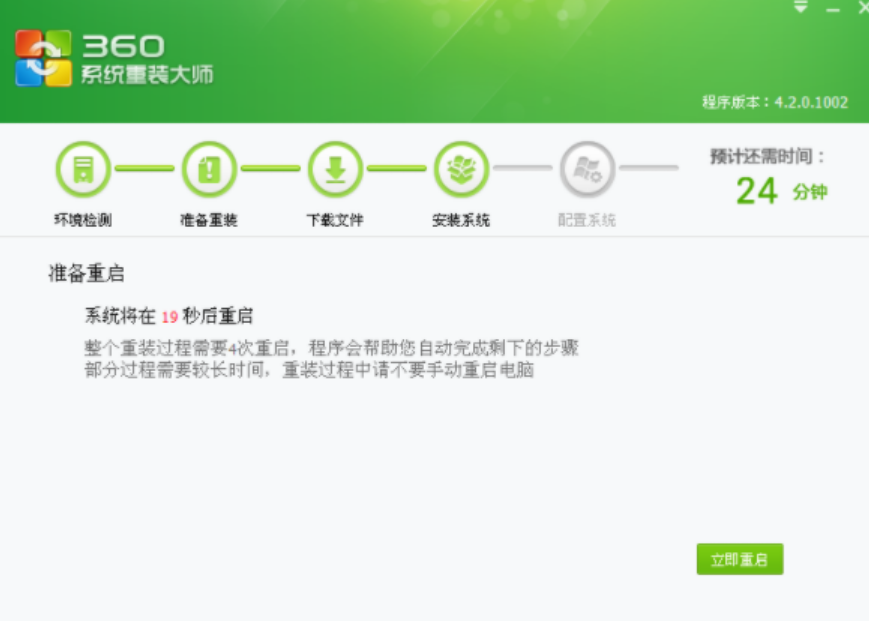Minimize the 360 reinstall window
Image resolution: width=869 pixels, height=621 pixels.
click(832, 9)
